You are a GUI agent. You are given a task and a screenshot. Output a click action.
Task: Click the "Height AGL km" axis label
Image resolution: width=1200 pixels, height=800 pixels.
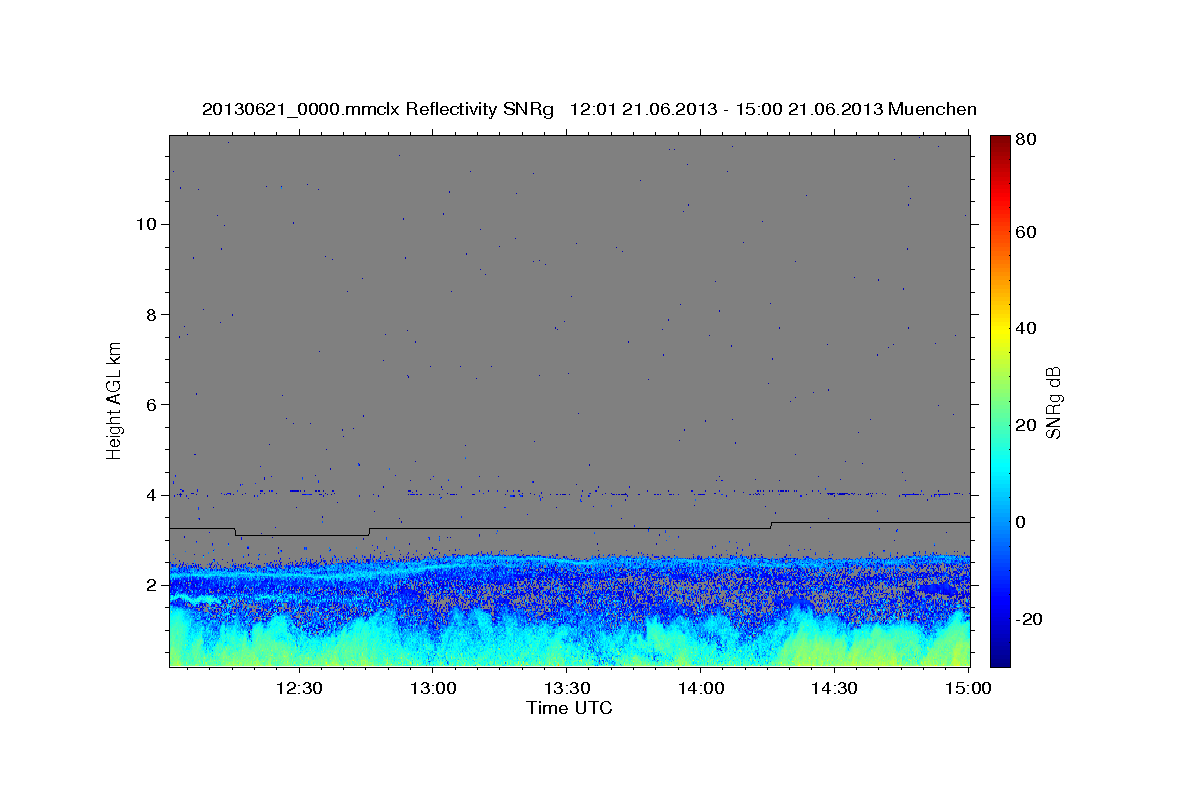(114, 399)
